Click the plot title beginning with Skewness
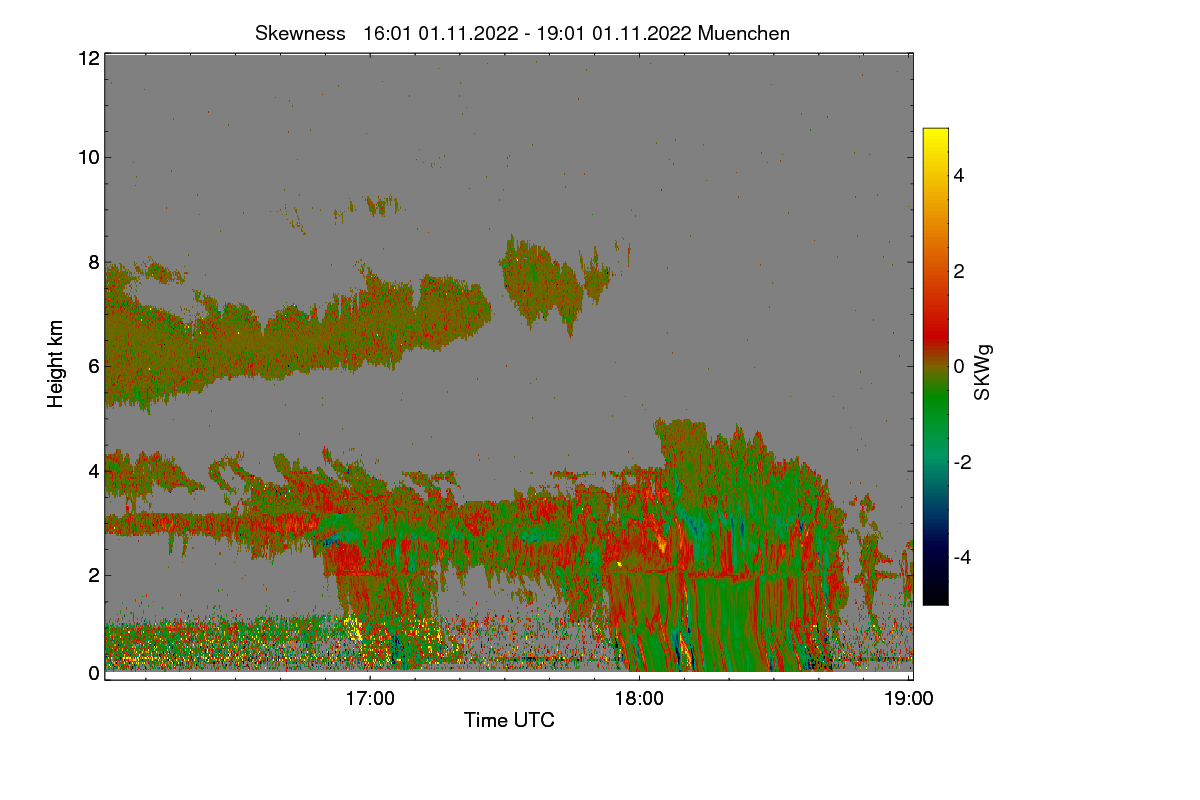The width and height of the screenshot is (1200, 800). [522, 33]
